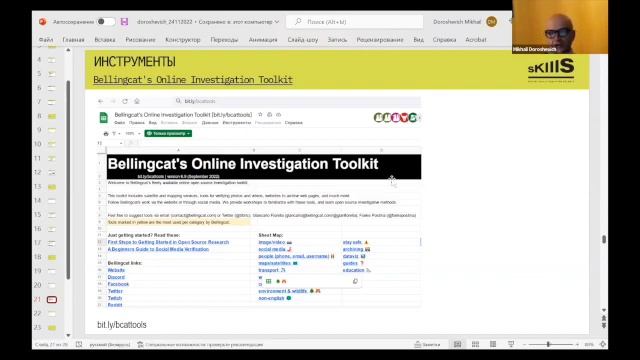This screenshot has height=360, width=640.
Task: Switch to Slide Sorter view icon
Action: pyautogui.click(x=476, y=344)
